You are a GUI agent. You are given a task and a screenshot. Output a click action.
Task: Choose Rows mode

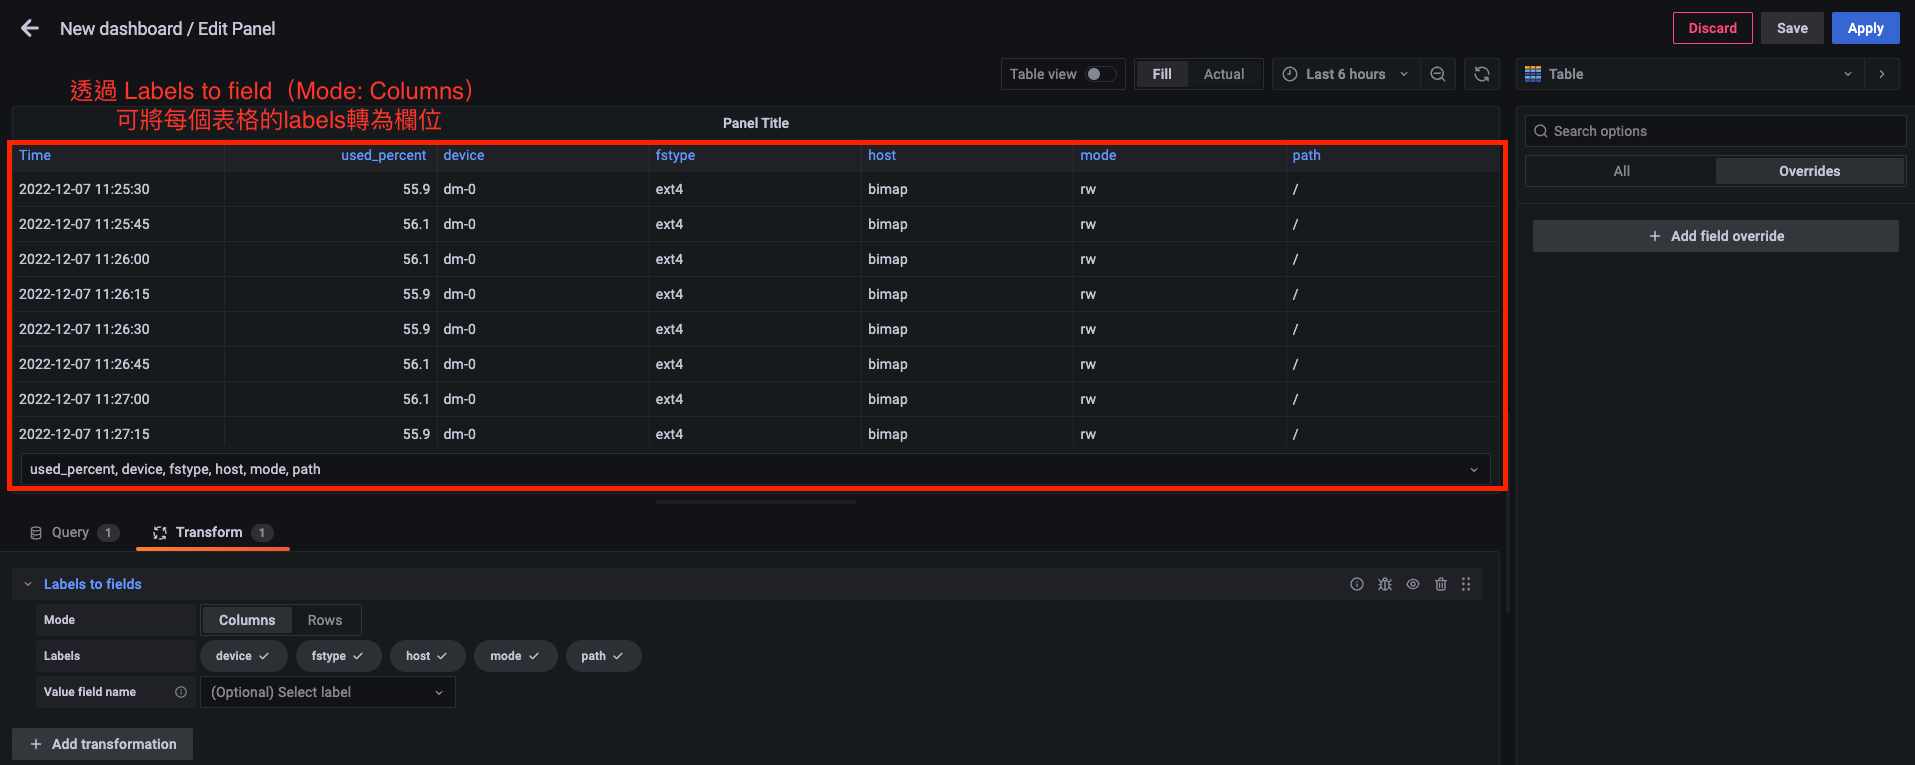point(325,620)
